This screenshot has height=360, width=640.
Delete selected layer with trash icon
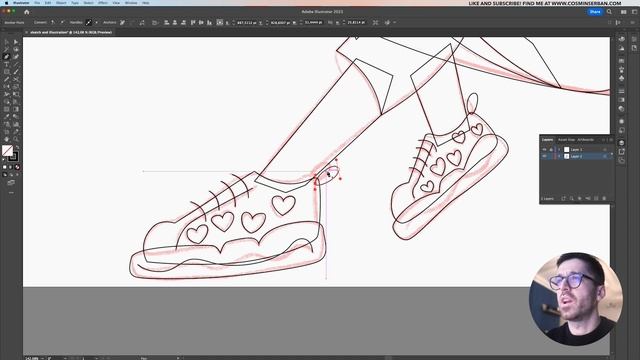[604, 198]
